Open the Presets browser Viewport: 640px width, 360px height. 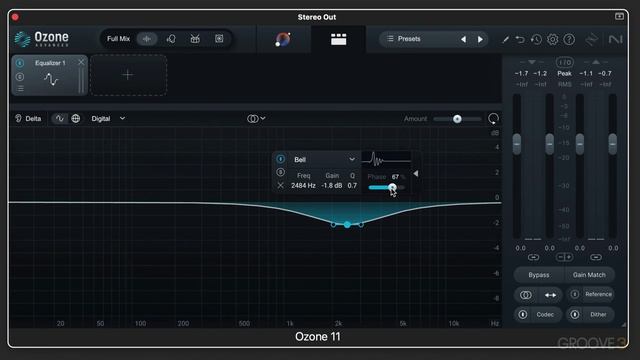409,39
